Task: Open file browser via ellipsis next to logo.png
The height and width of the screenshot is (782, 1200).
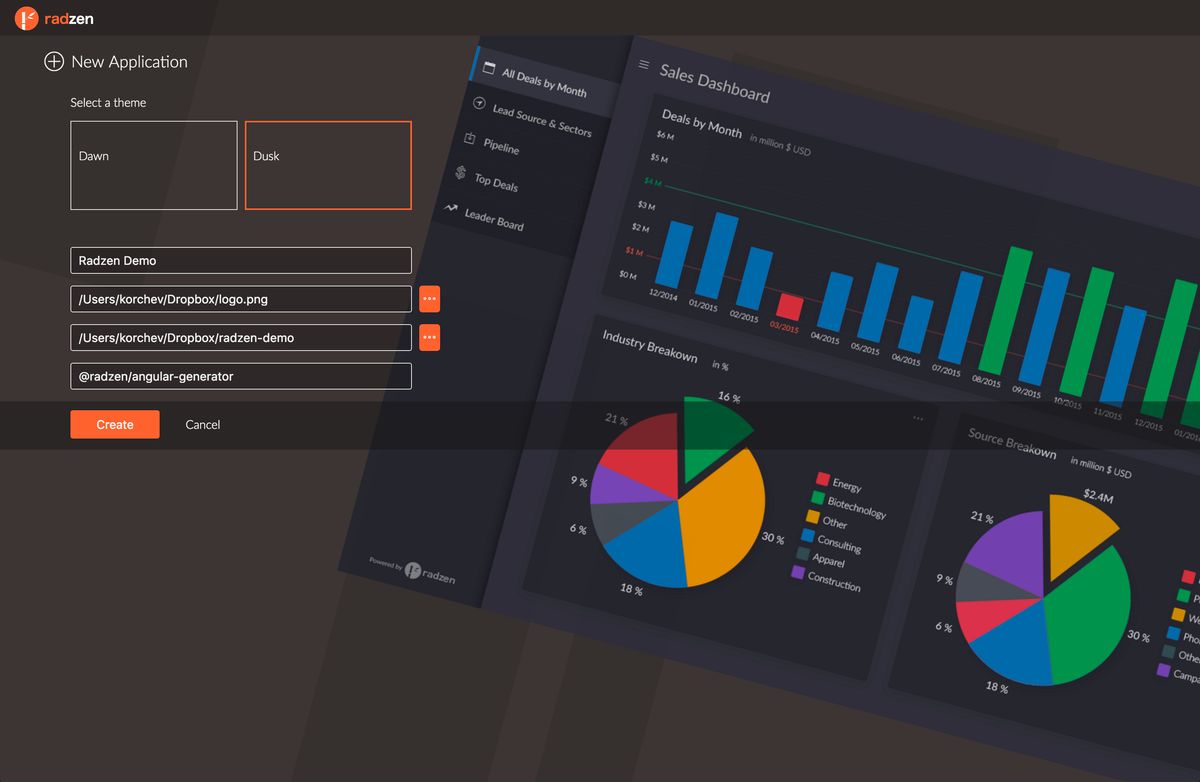Action: (x=429, y=298)
